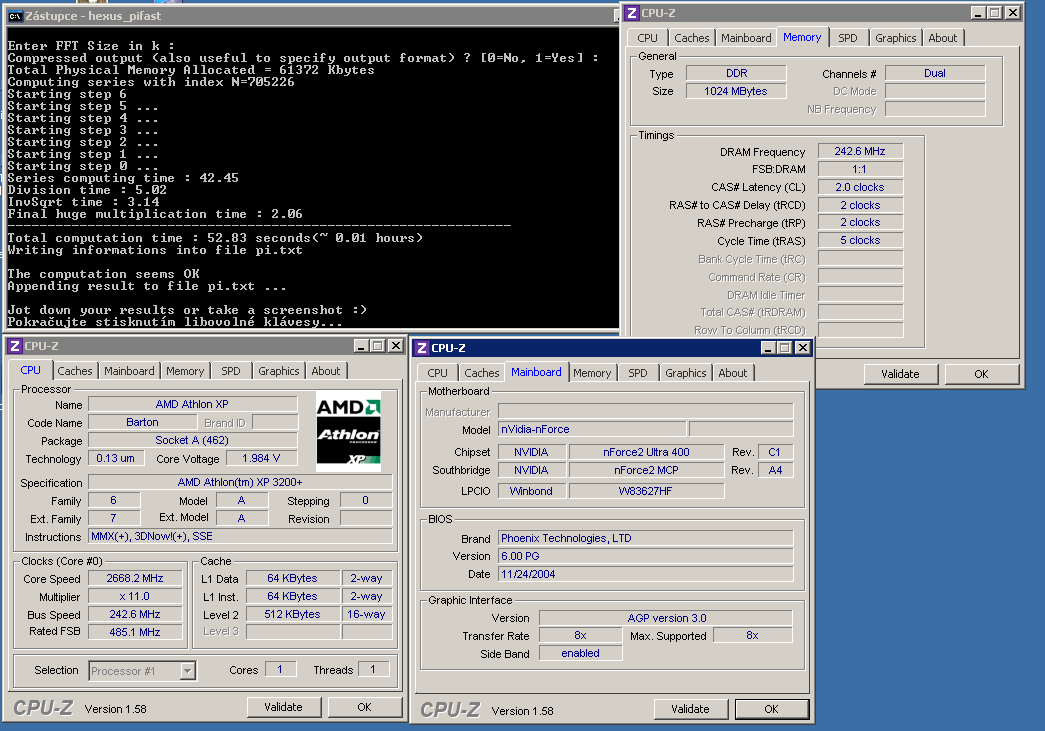Click the memory Size value 1024 MBytes
The height and width of the screenshot is (731, 1045).
point(736,91)
